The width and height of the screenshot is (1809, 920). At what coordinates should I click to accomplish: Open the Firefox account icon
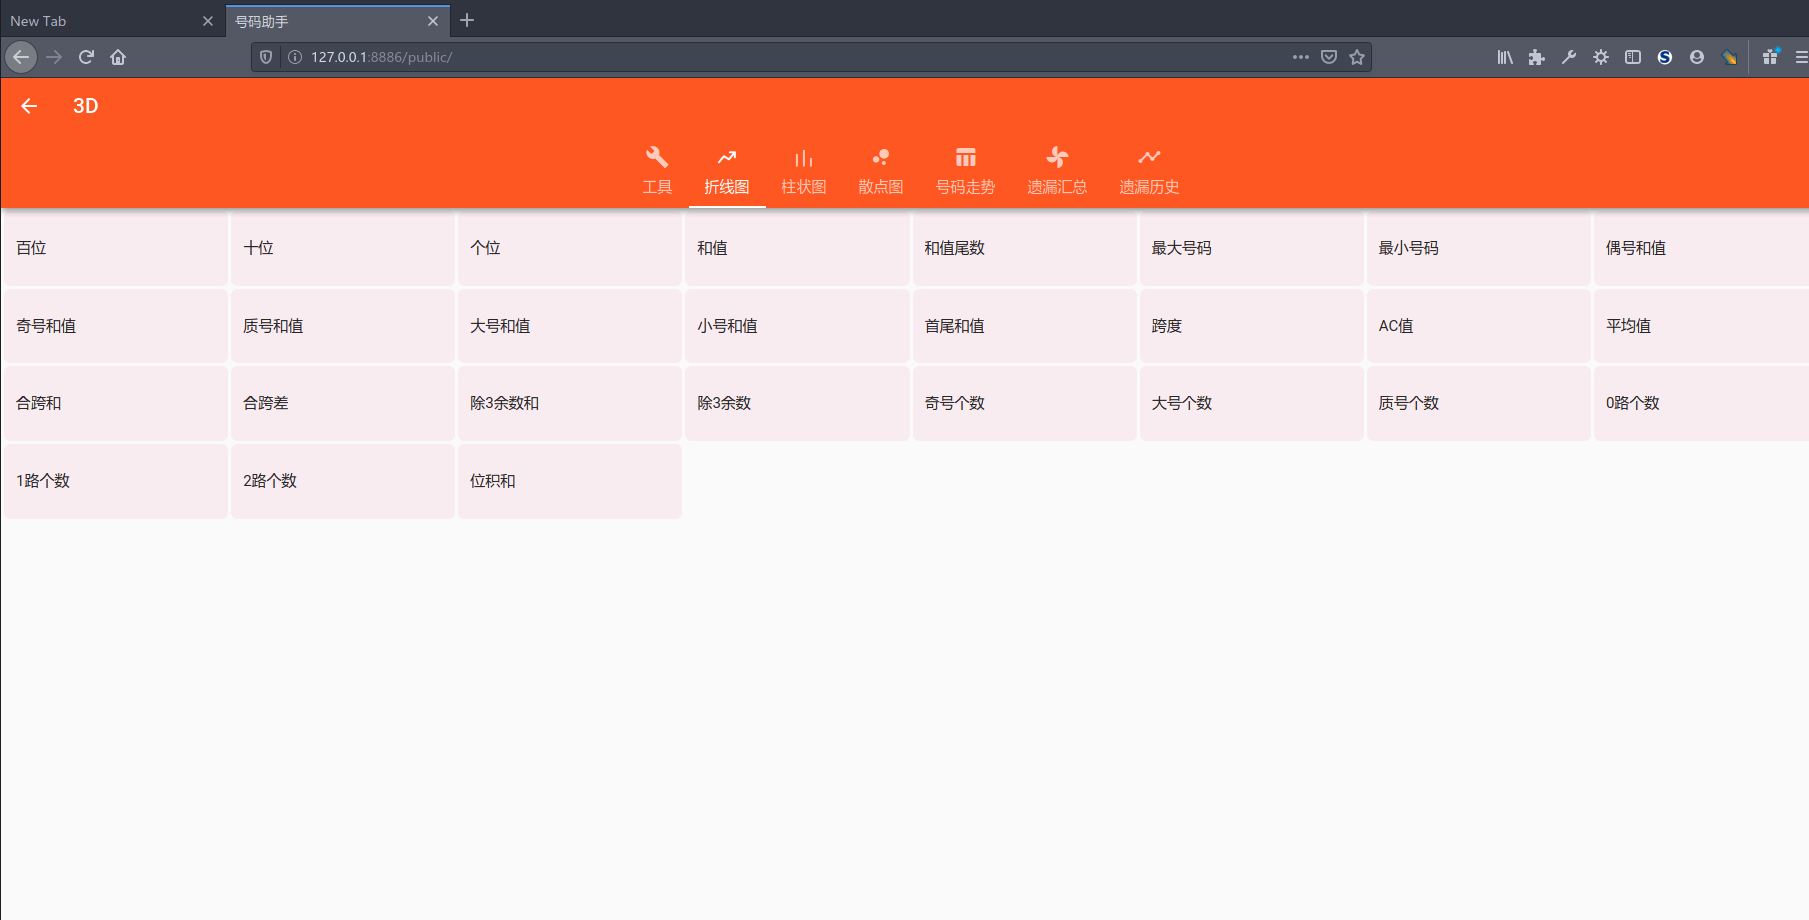tap(1697, 57)
